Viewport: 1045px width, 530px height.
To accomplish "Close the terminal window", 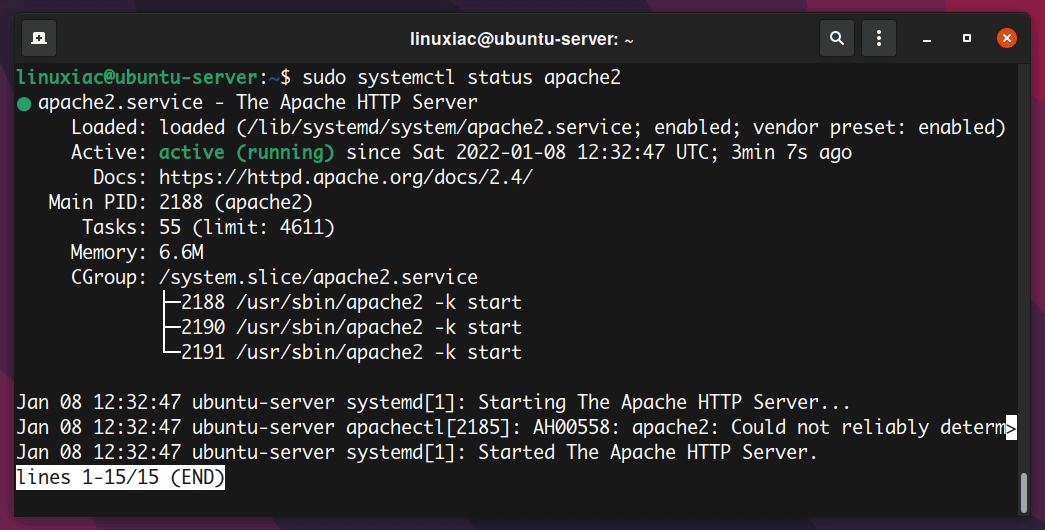I will click(1006, 38).
